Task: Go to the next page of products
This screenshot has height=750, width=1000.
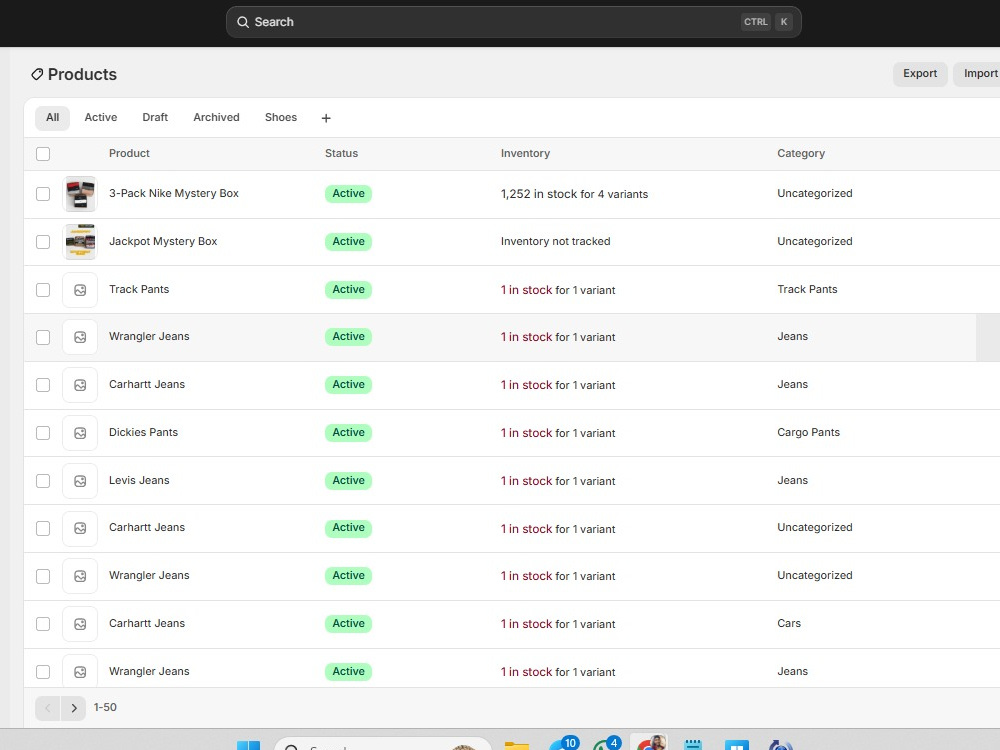Action: tap(73, 708)
